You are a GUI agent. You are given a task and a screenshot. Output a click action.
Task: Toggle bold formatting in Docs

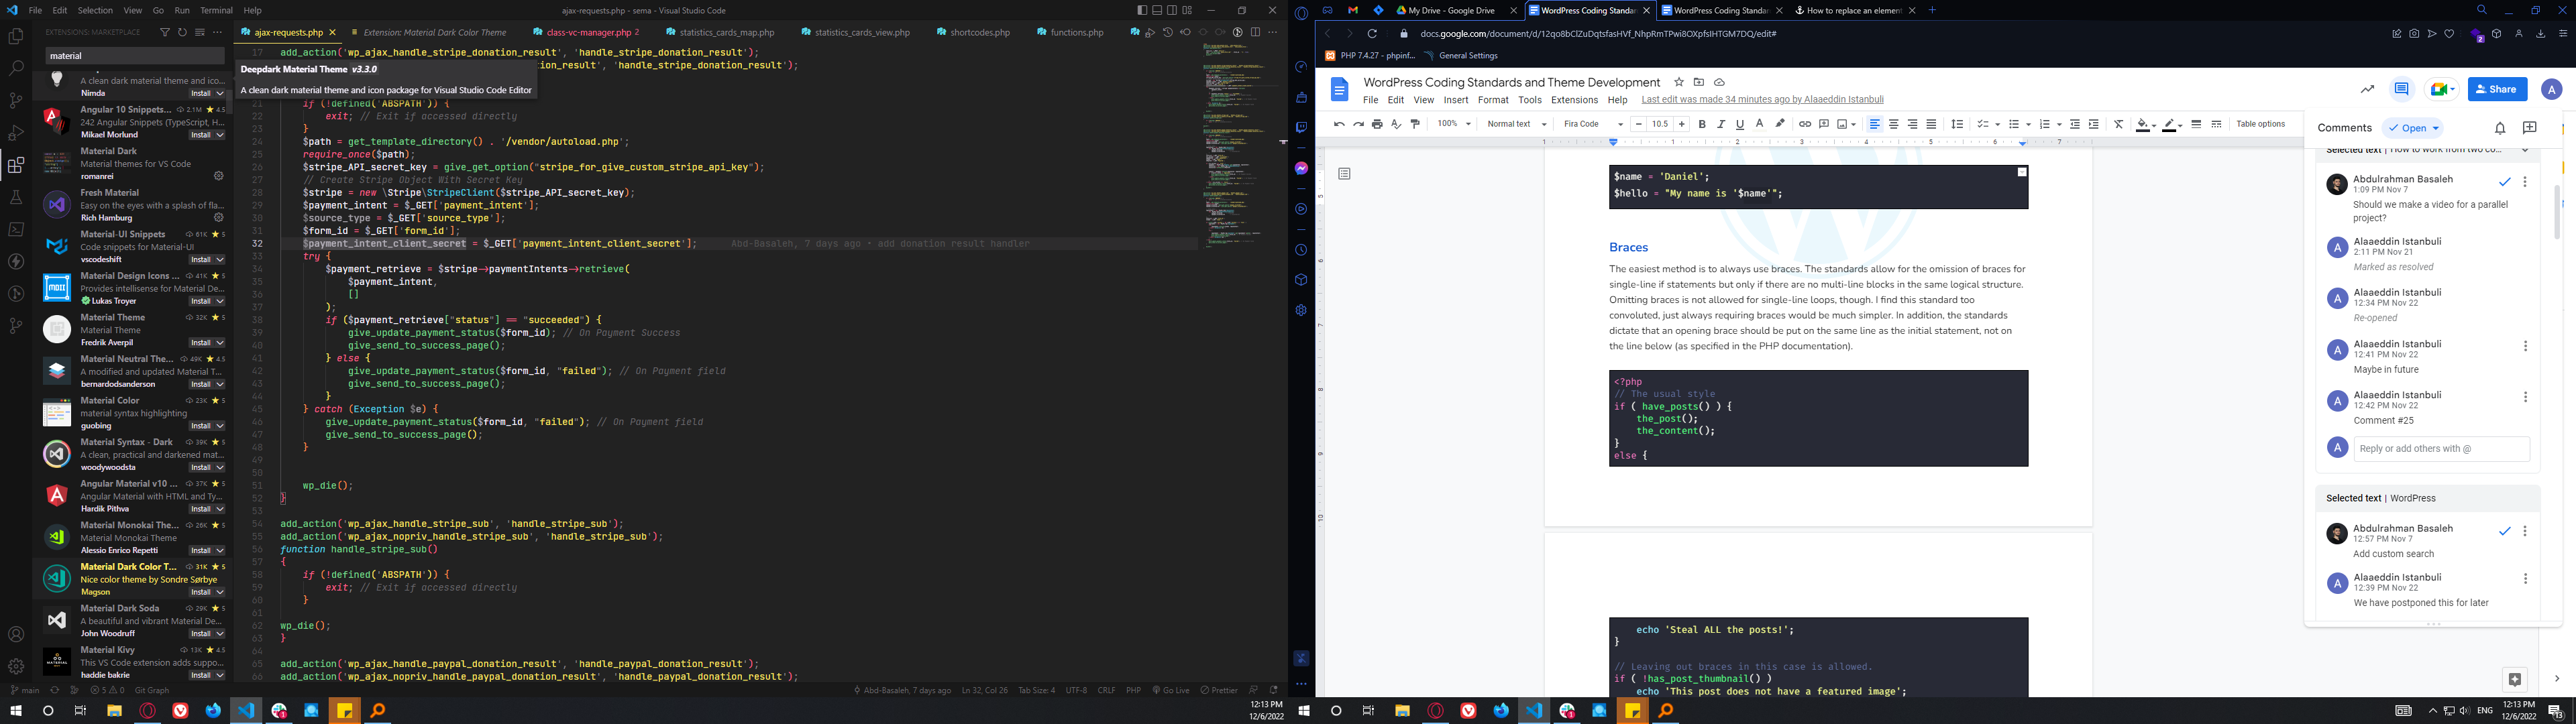(1702, 124)
